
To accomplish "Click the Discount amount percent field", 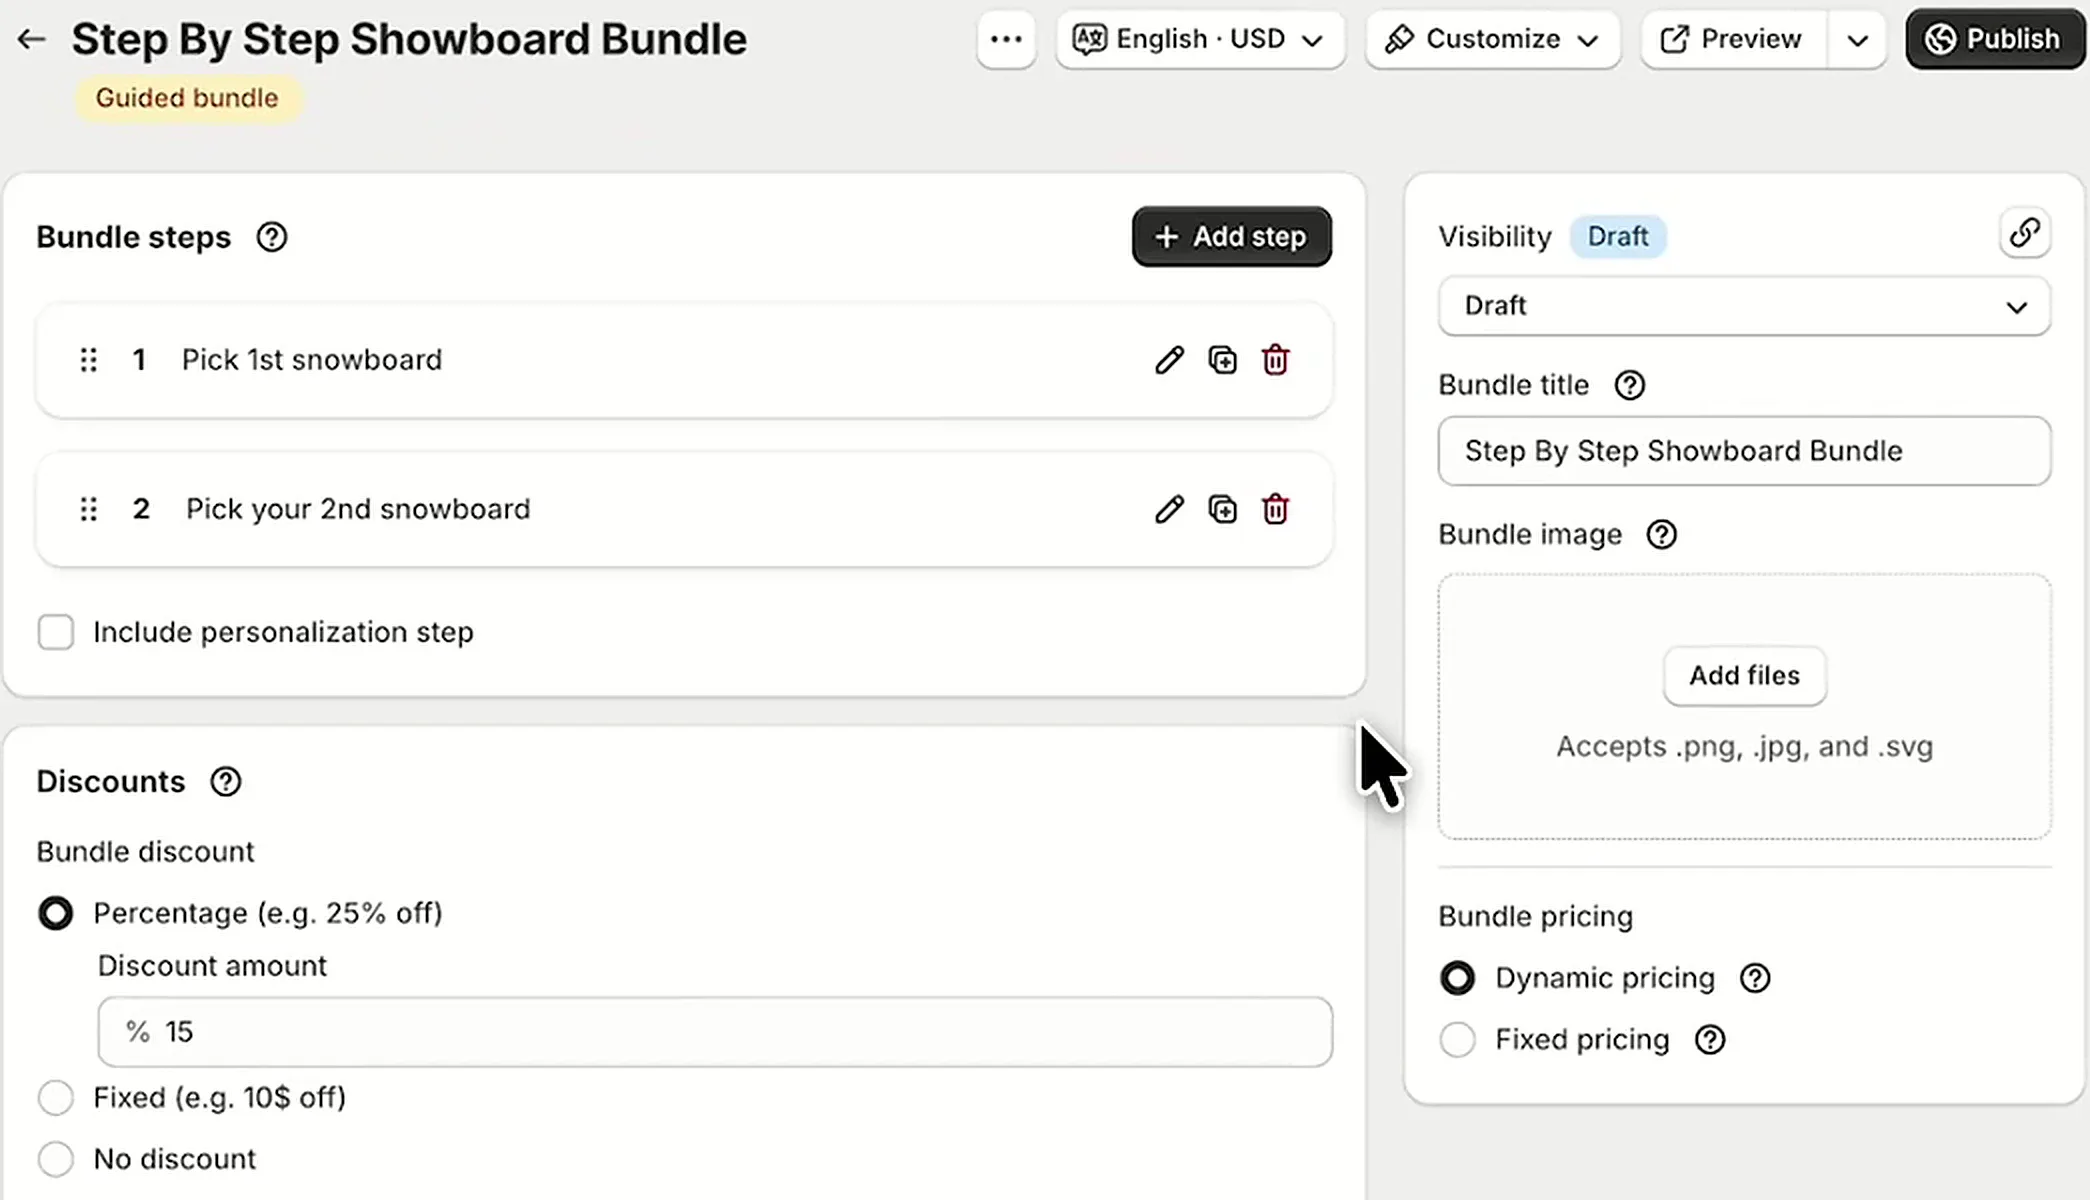I will pyautogui.click(x=715, y=1032).
